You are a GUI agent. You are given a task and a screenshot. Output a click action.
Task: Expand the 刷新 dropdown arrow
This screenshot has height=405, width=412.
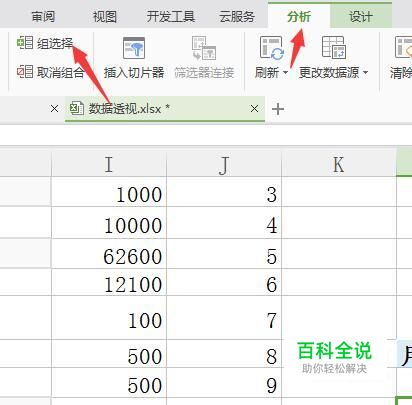point(285,72)
